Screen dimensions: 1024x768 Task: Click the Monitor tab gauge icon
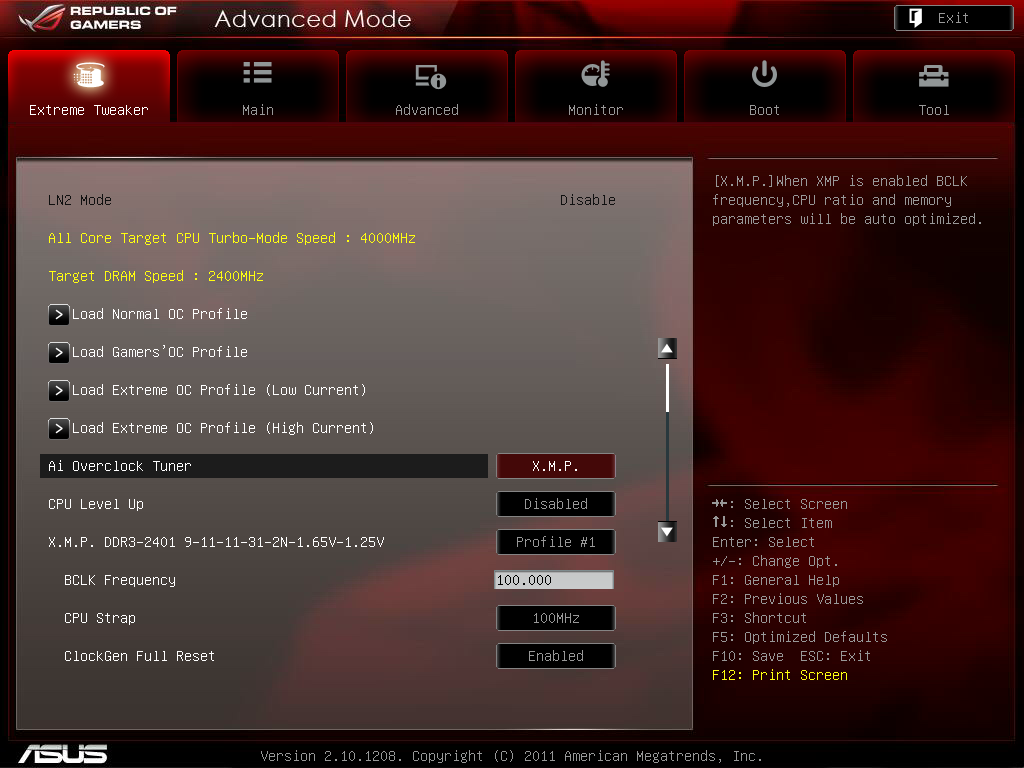595,75
